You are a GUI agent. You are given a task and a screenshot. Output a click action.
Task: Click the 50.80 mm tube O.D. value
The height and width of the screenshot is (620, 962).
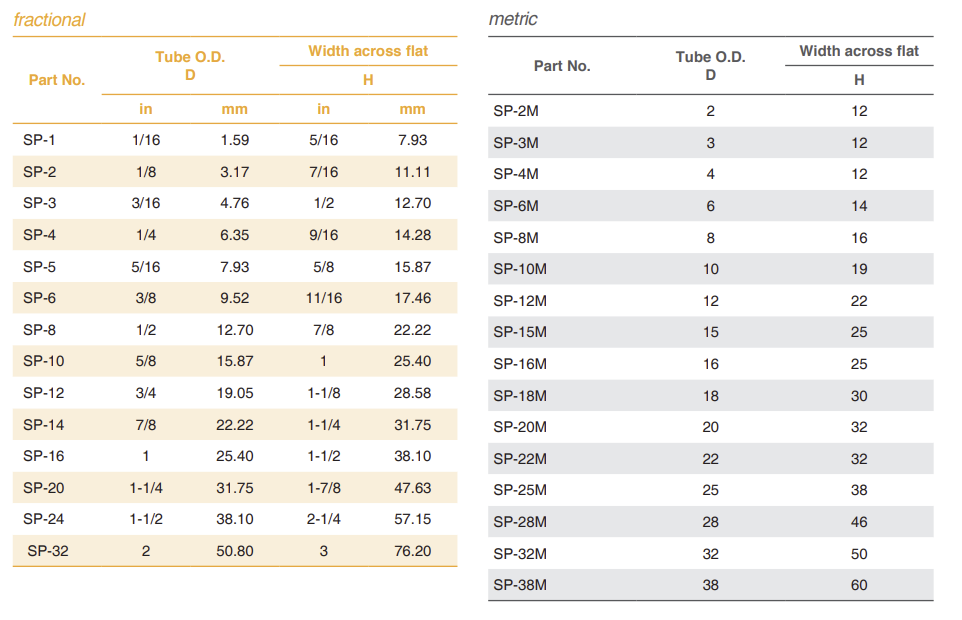tap(235, 551)
